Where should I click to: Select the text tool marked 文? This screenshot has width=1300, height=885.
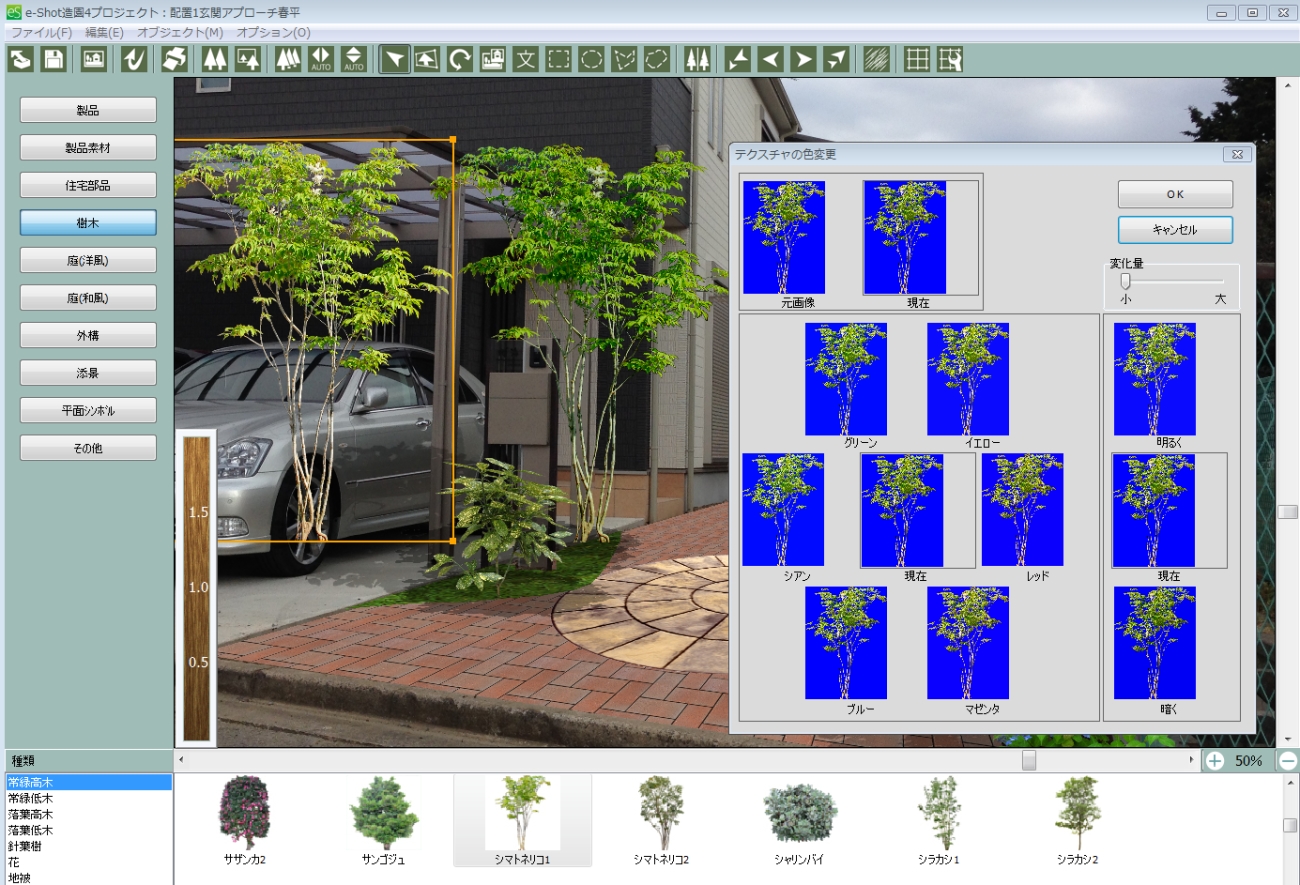tap(526, 59)
